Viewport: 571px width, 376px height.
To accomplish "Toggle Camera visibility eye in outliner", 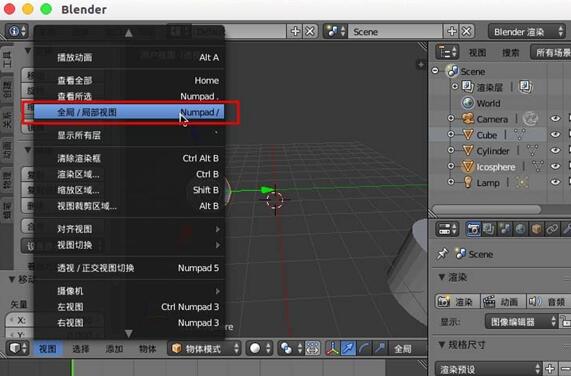I will point(555,119).
